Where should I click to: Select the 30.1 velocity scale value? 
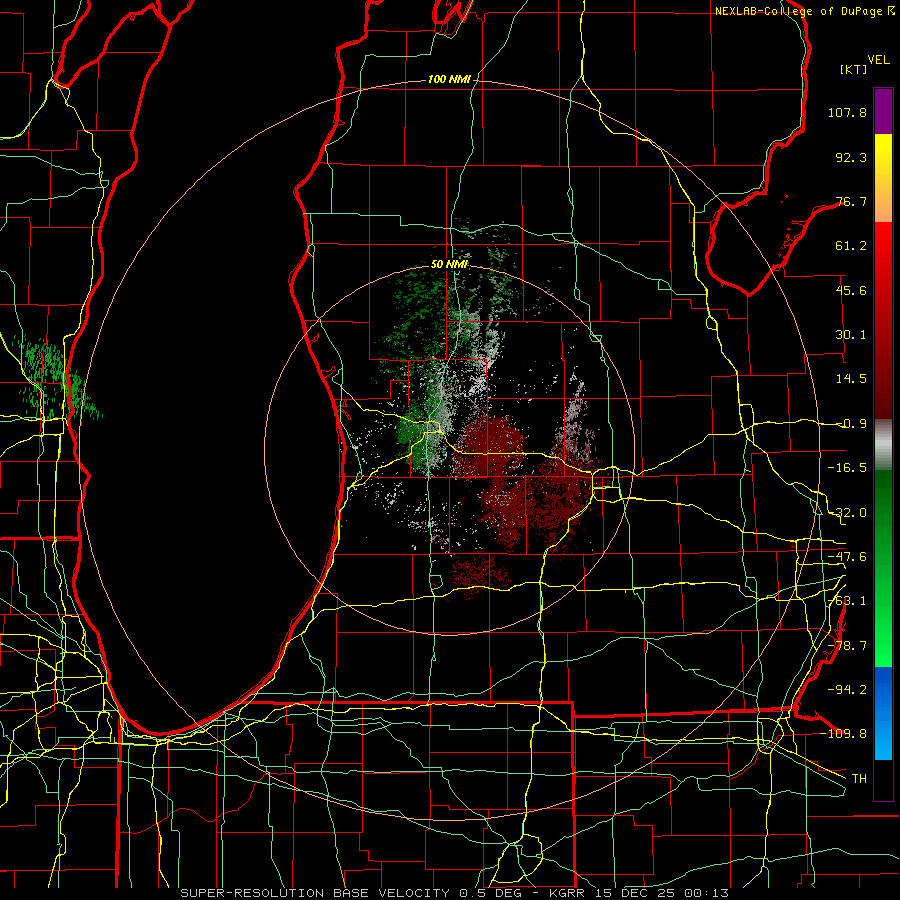click(851, 335)
